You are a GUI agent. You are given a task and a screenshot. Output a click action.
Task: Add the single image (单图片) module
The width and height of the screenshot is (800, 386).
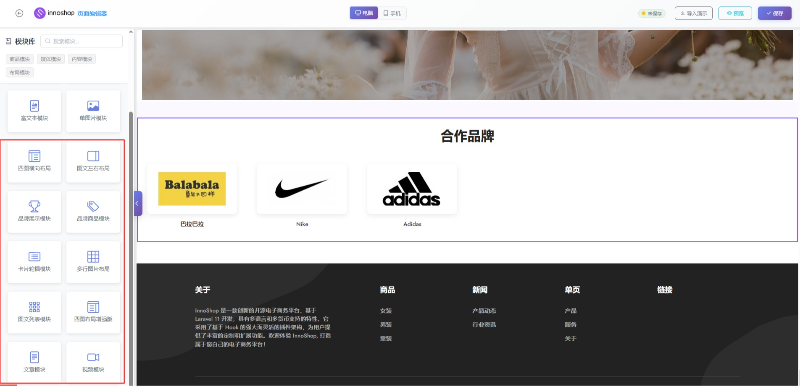pyautogui.click(x=93, y=111)
